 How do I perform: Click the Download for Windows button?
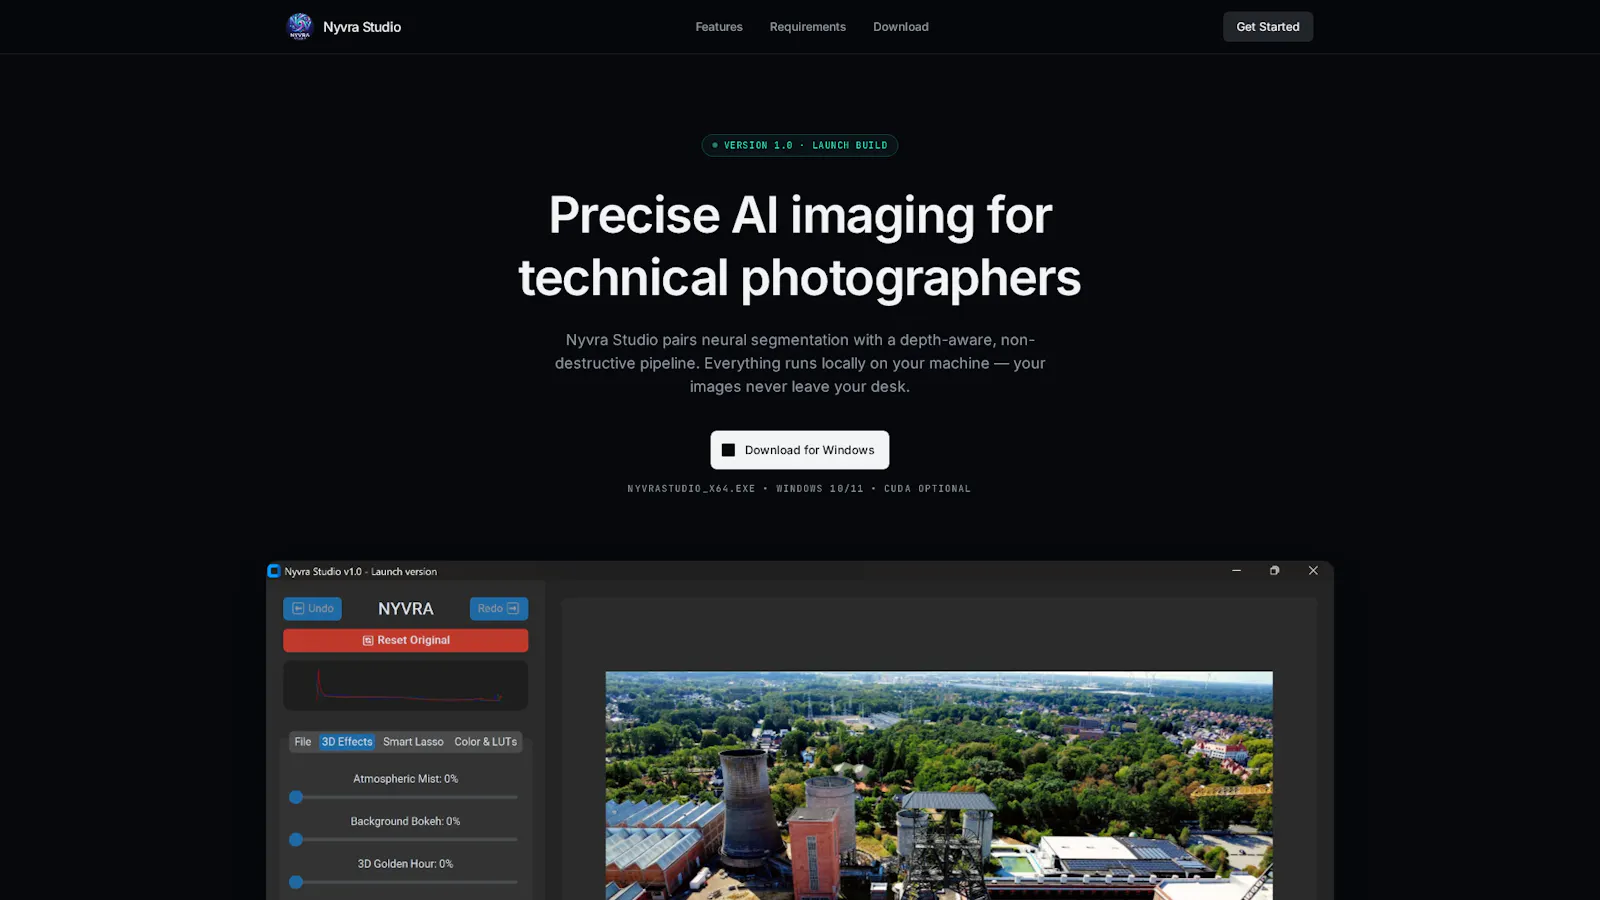pos(799,450)
